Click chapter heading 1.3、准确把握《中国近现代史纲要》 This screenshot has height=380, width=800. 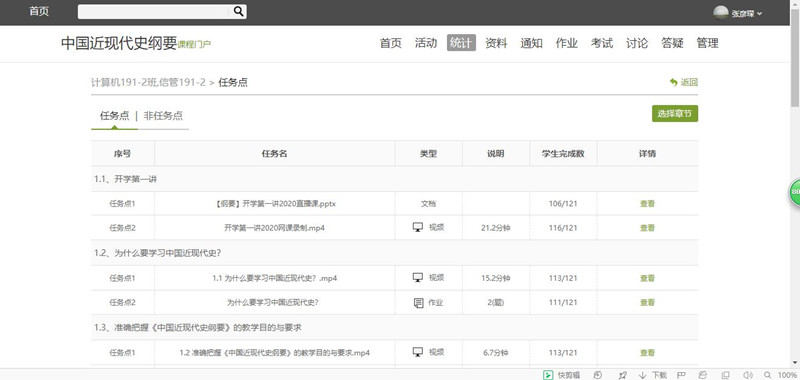point(198,327)
